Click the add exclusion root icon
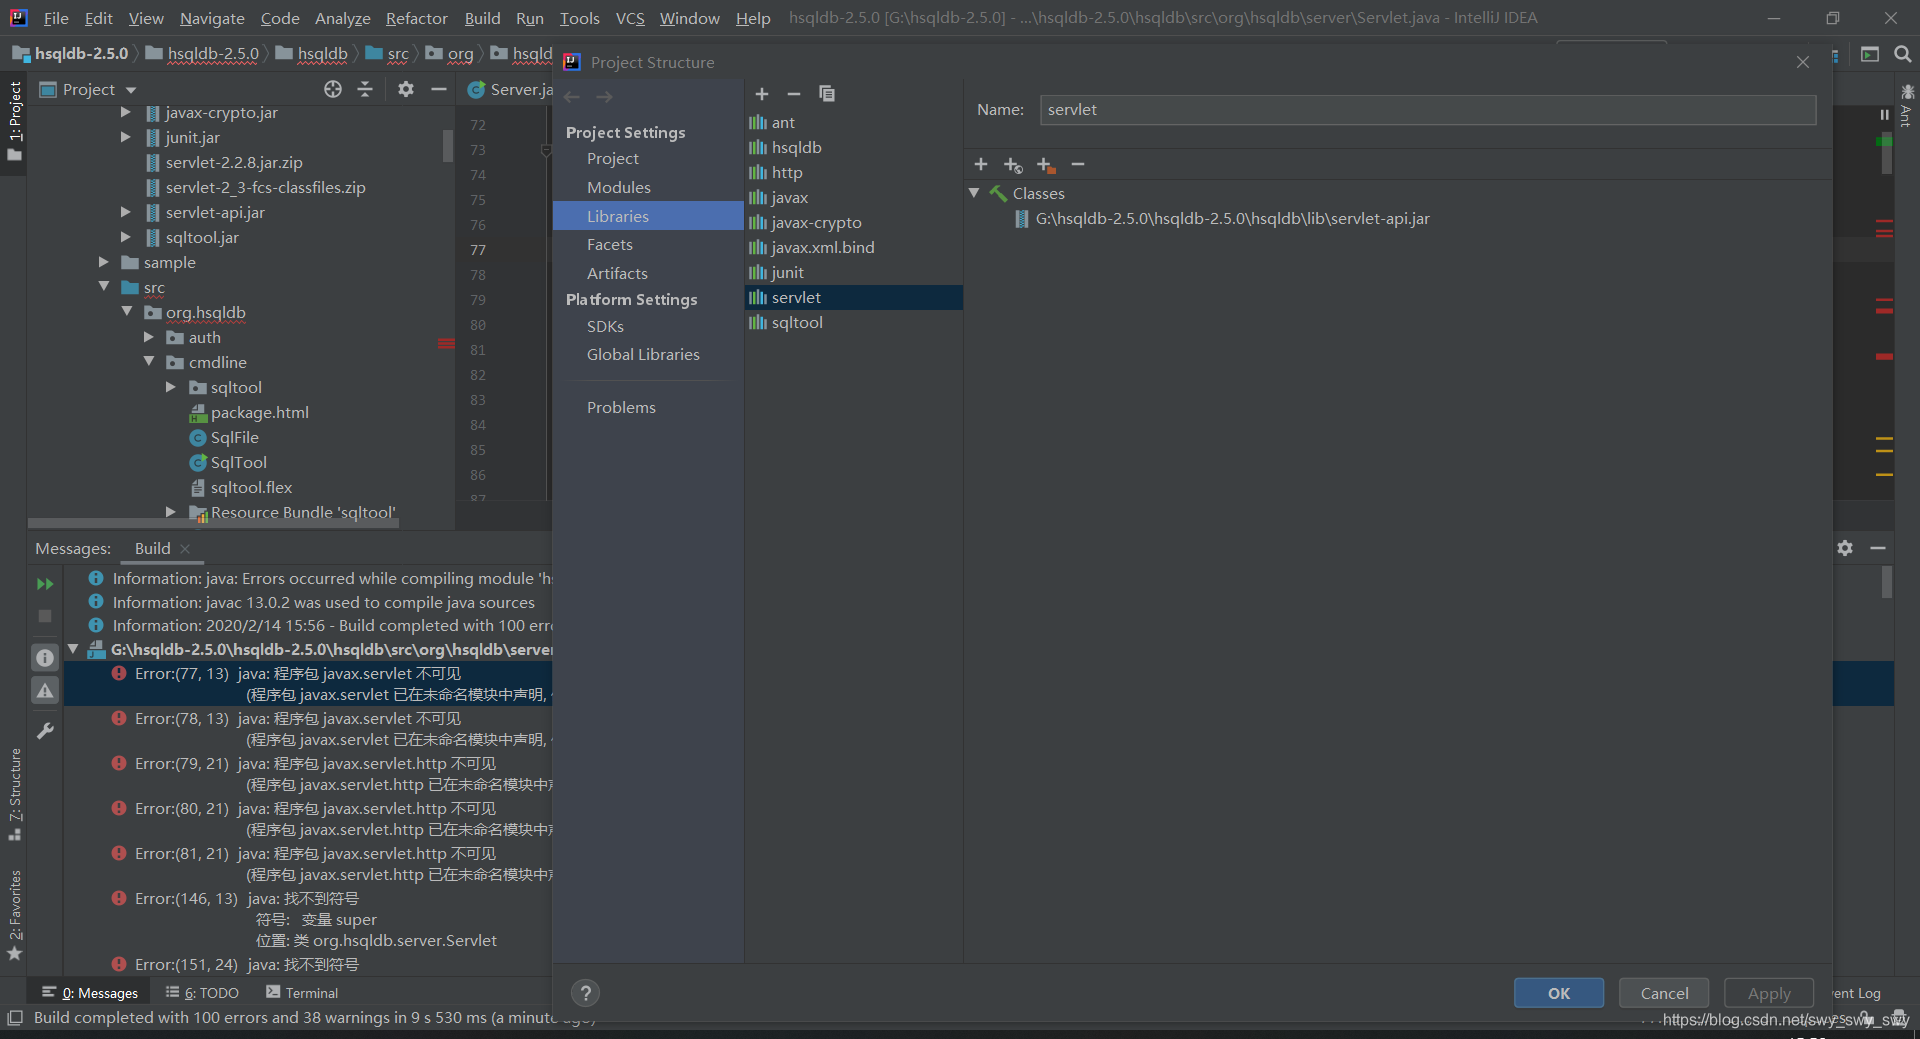 [1046, 165]
